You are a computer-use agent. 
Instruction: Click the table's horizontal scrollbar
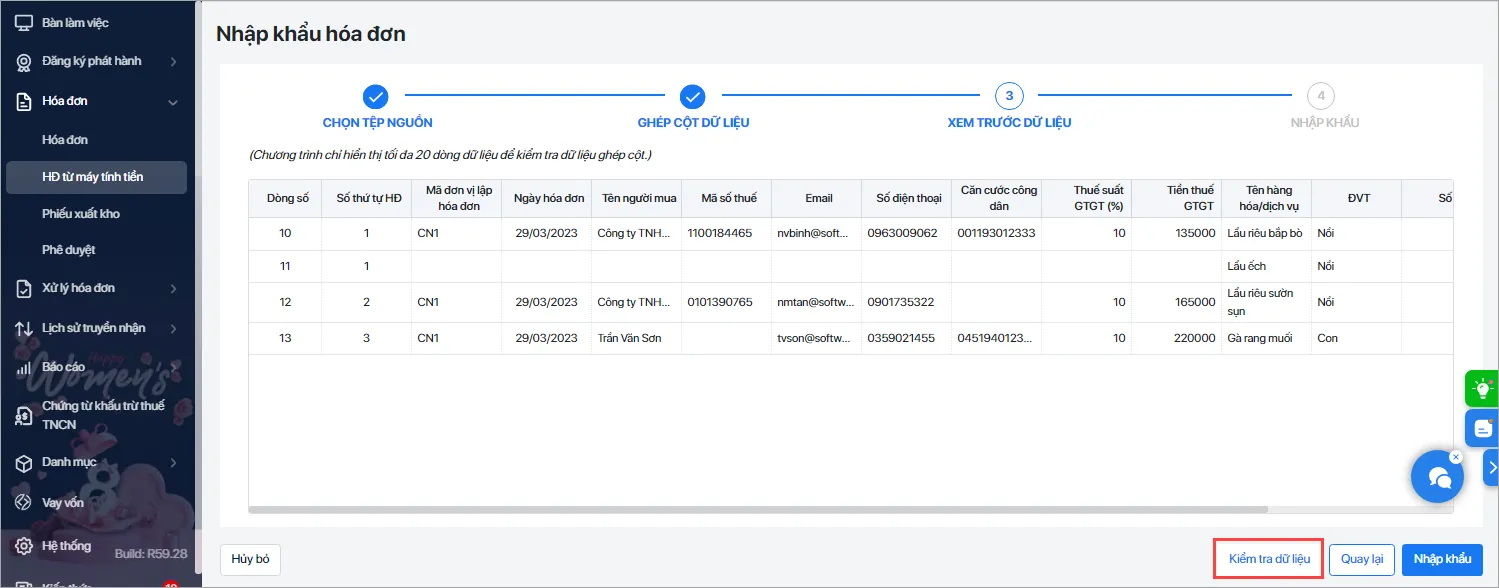[x=760, y=509]
